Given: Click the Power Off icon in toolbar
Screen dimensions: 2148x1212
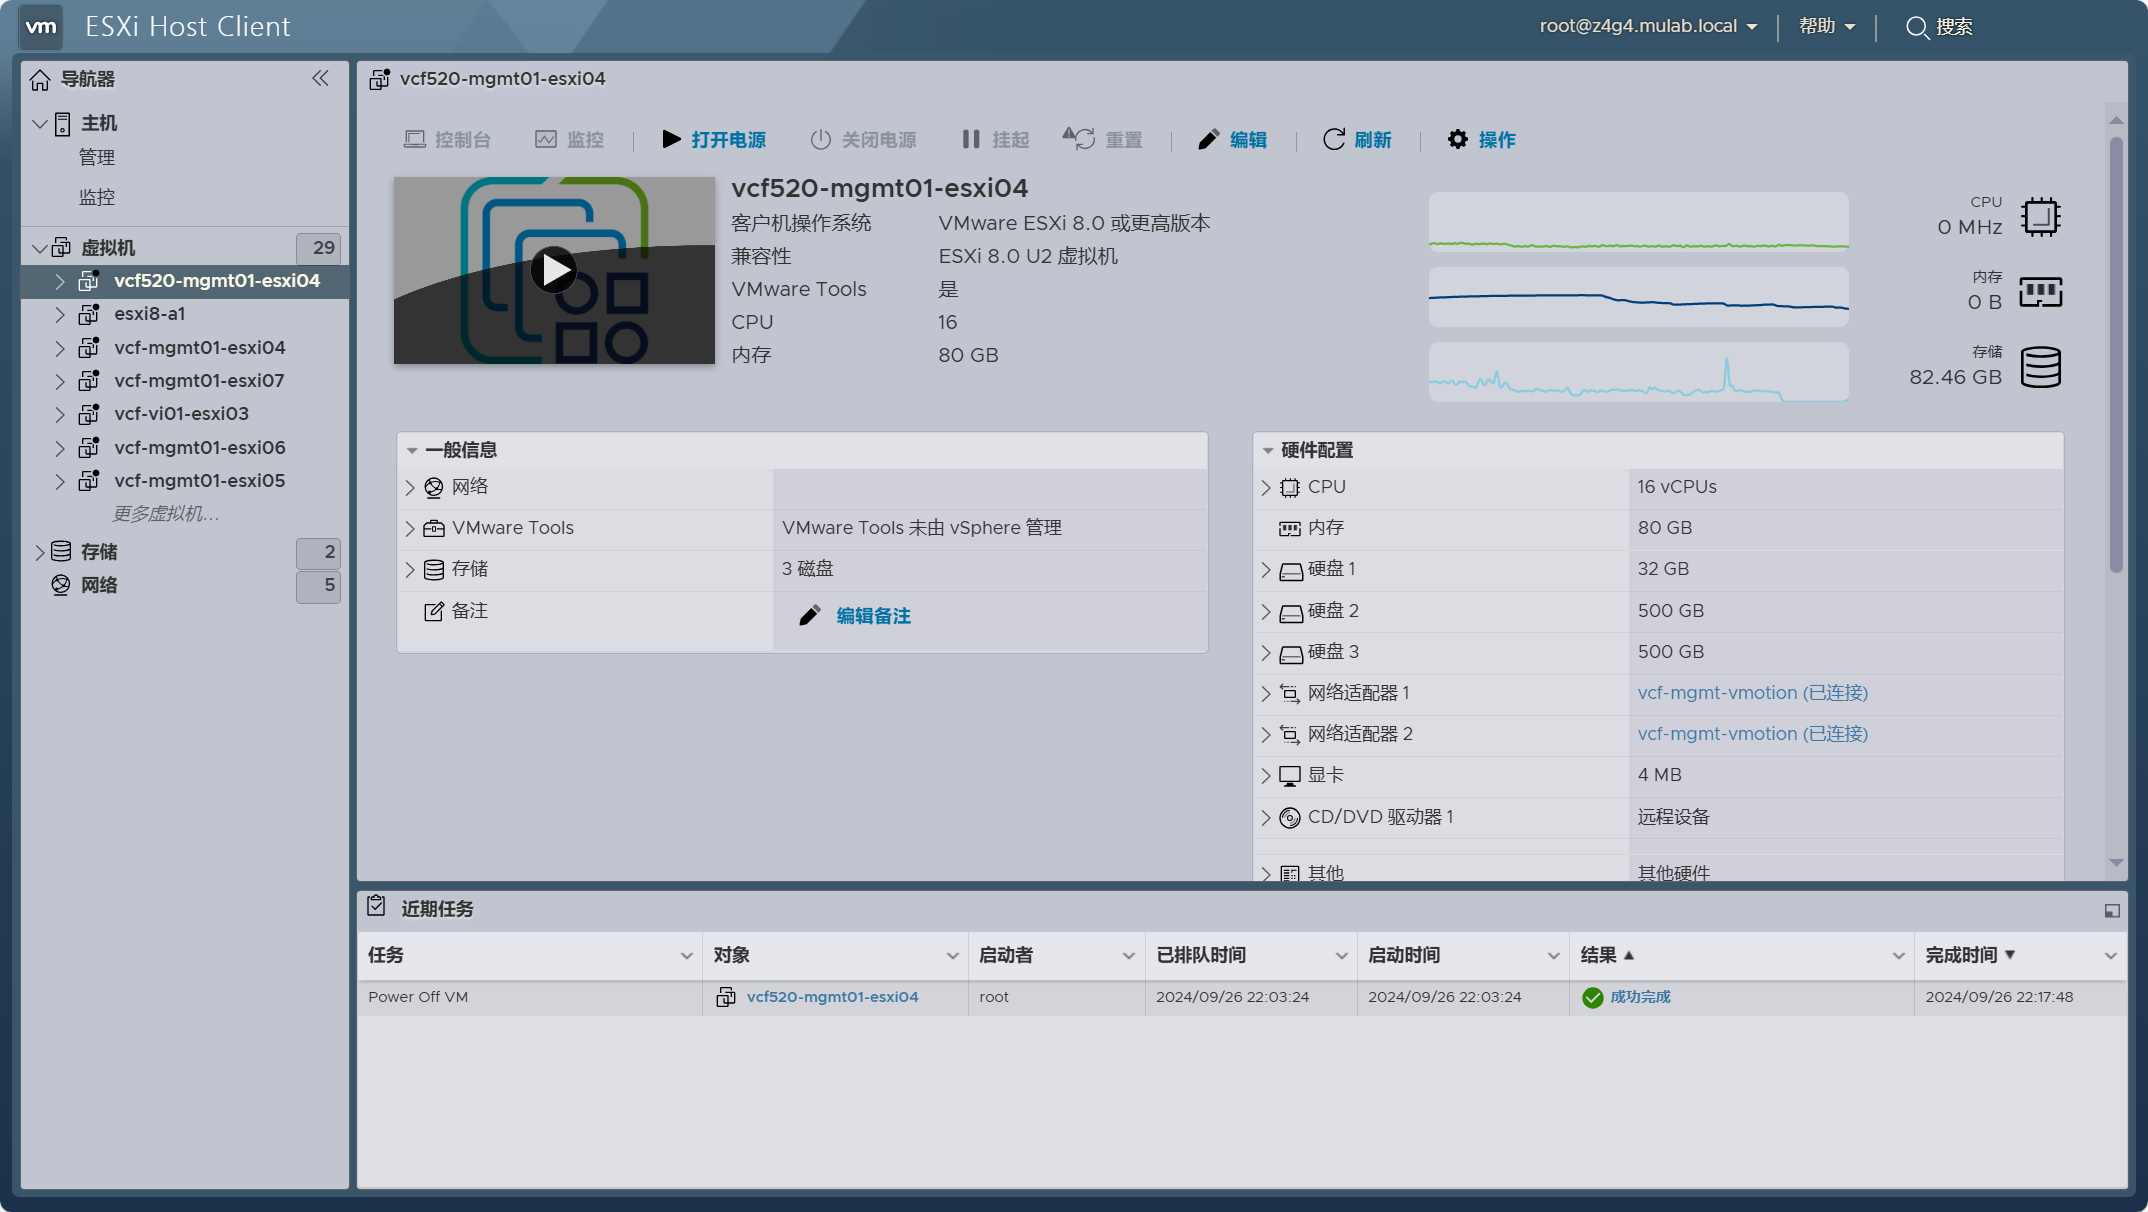Looking at the screenshot, I should coord(820,139).
